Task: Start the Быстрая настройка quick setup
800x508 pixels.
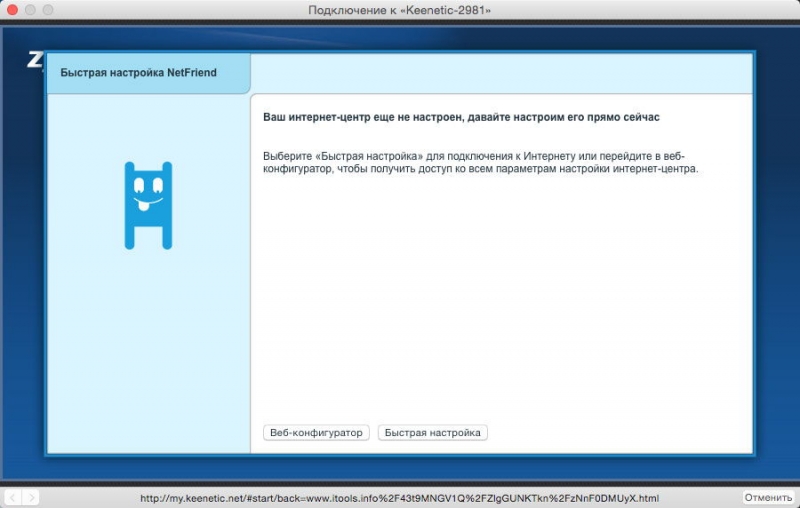Action: click(433, 433)
